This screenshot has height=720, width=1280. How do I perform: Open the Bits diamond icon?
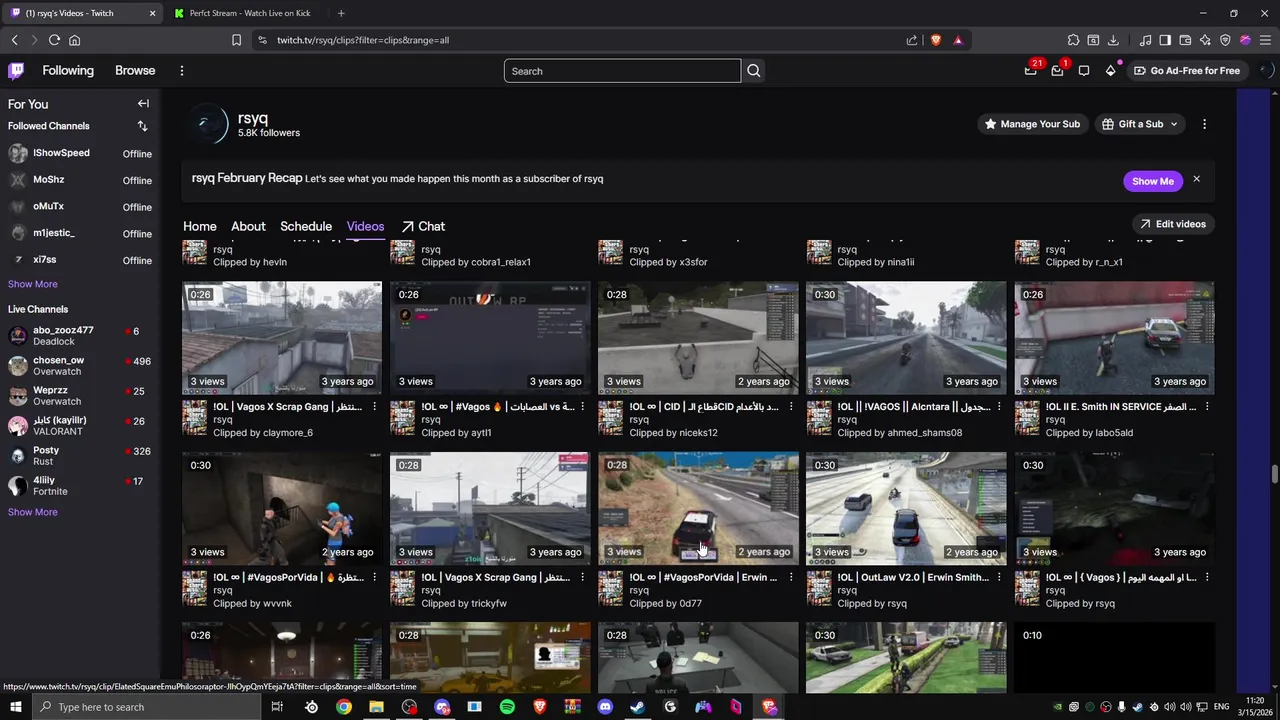[1110, 70]
